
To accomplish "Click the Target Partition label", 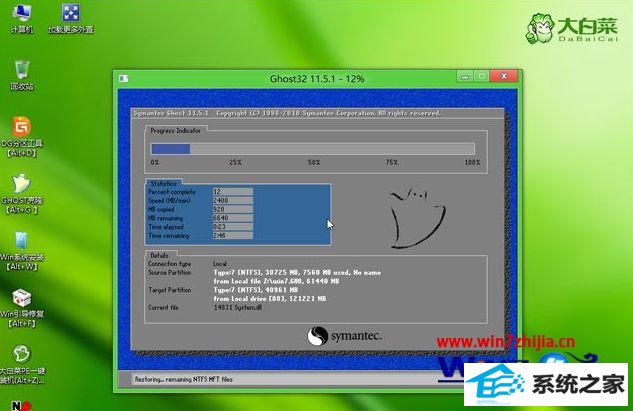I will (170, 290).
